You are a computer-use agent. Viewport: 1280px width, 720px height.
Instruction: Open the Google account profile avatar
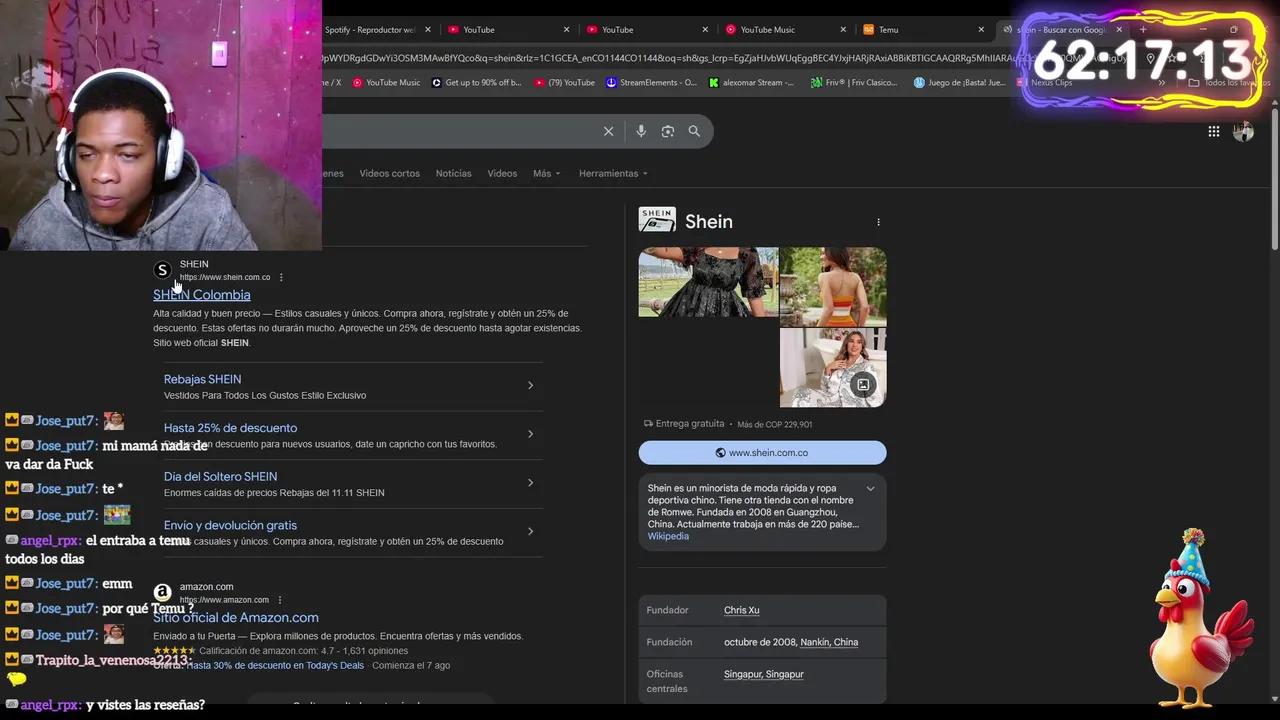pyautogui.click(x=1243, y=131)
